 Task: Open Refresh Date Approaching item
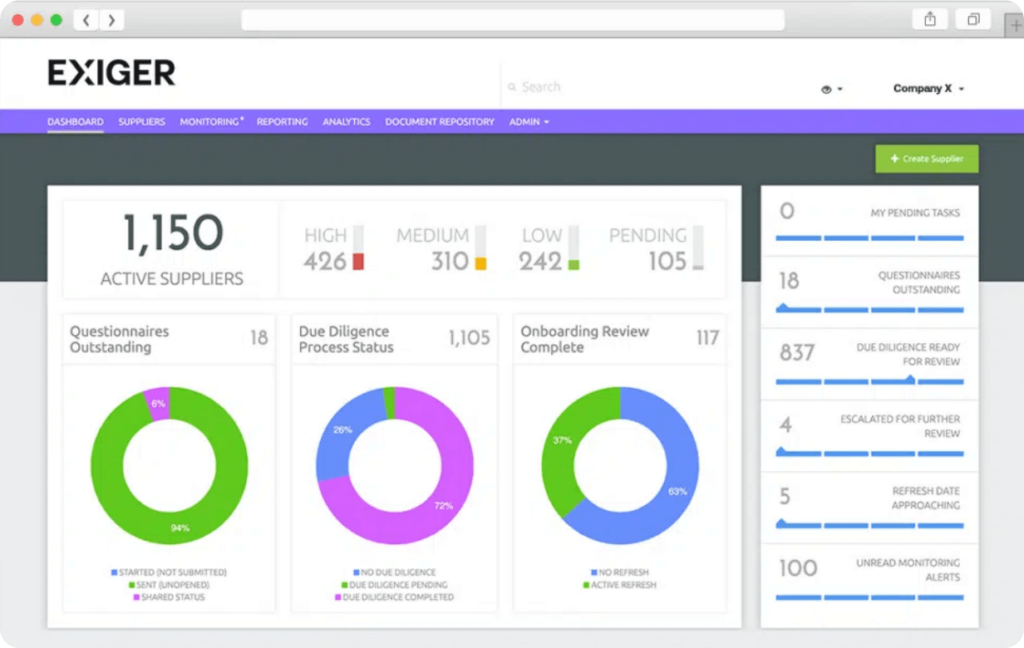tap(869, 508)
